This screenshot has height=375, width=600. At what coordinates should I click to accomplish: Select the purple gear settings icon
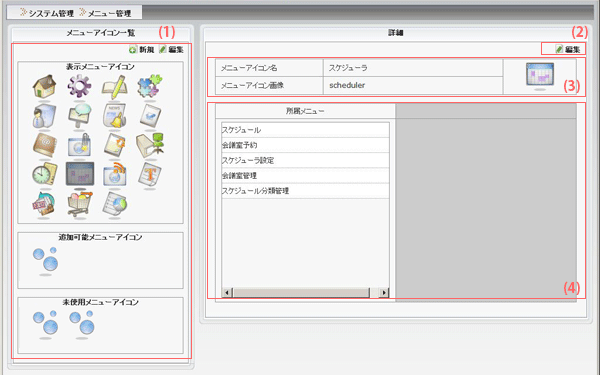(x=79, y=86)
